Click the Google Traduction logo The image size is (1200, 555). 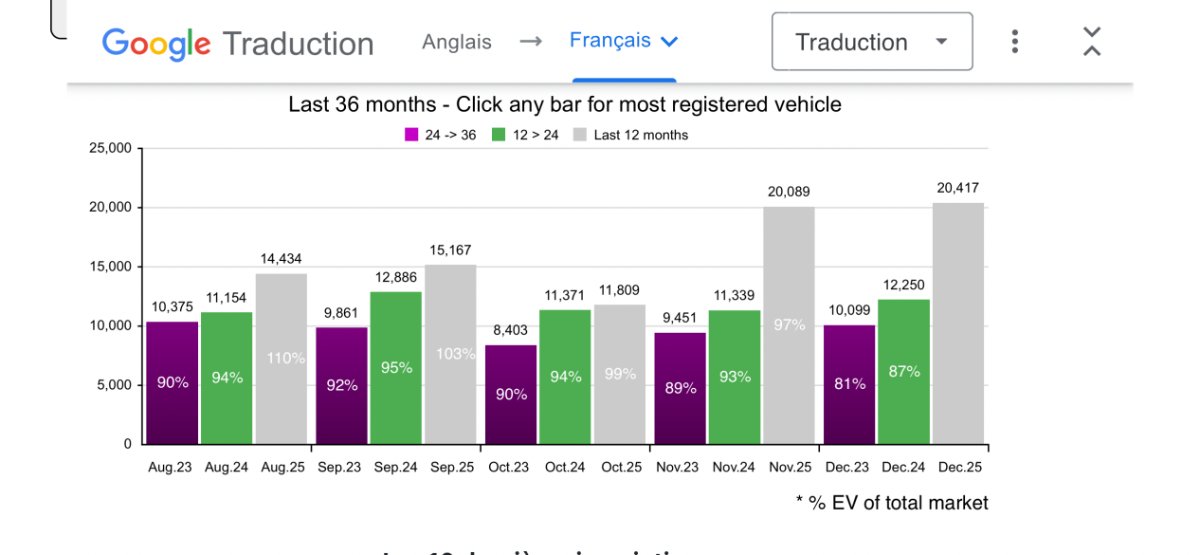coord(237,43)
